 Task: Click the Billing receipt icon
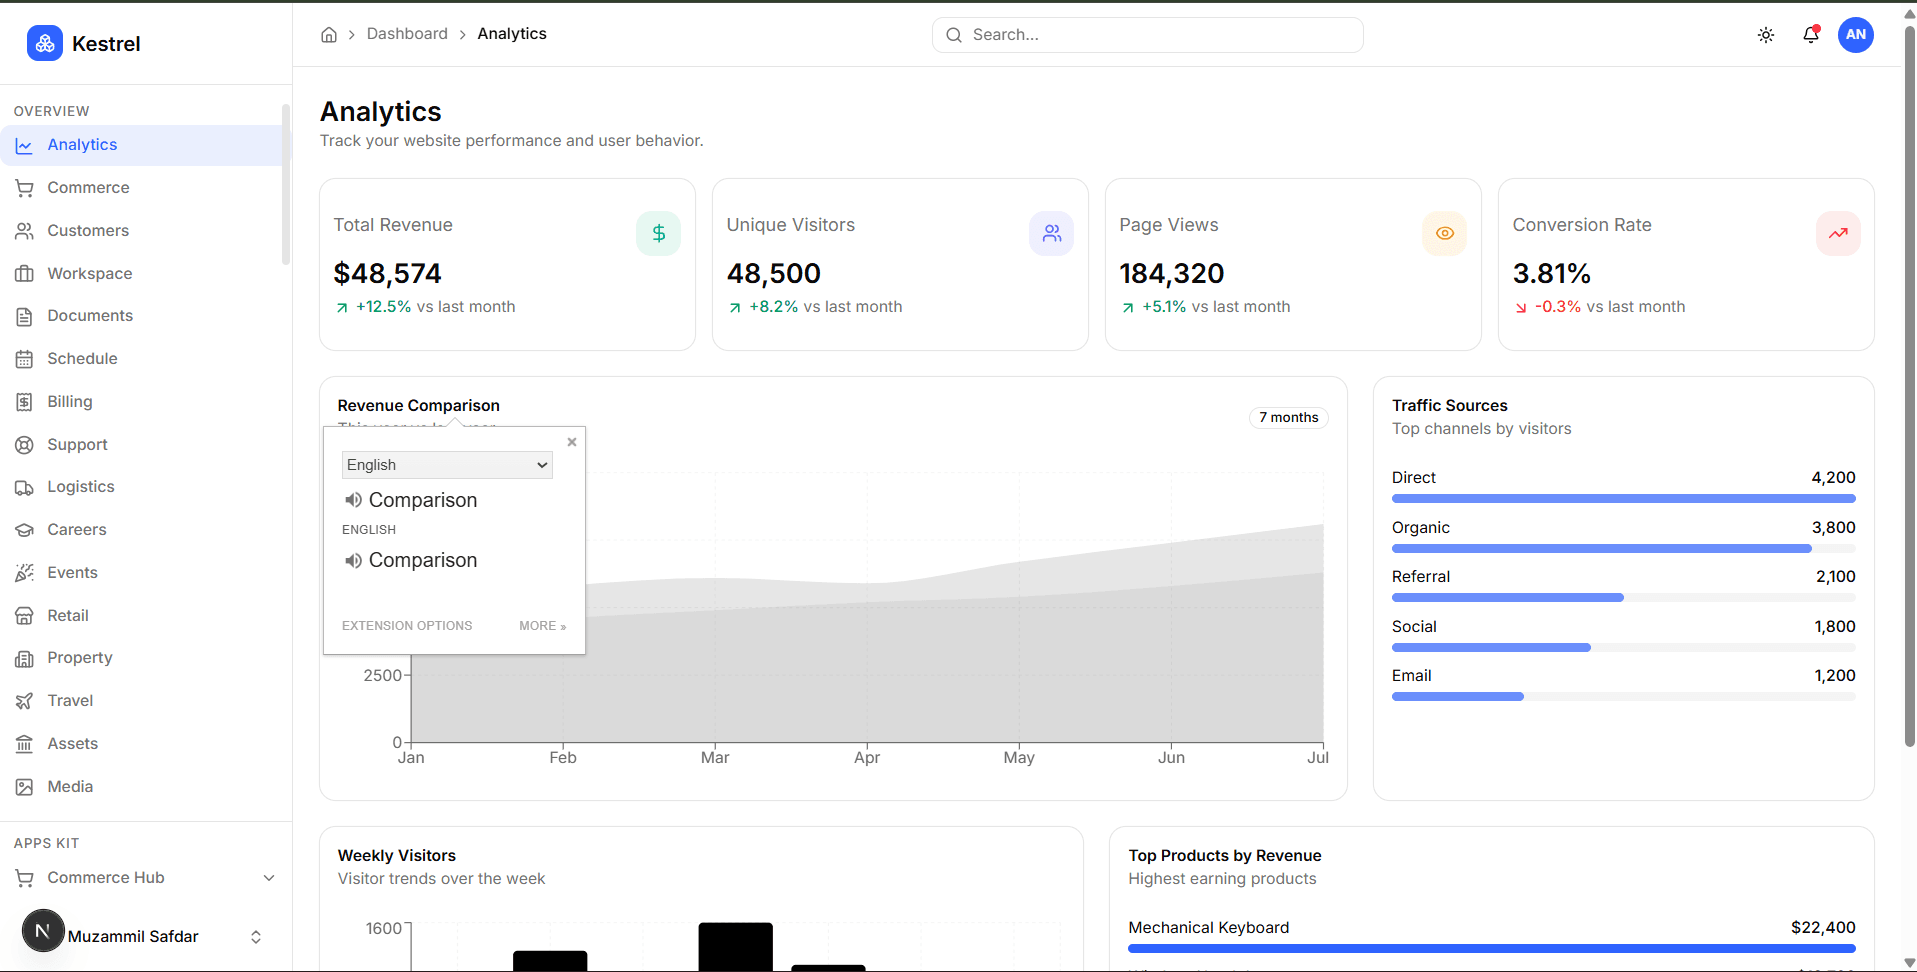[x=24, y=402]
